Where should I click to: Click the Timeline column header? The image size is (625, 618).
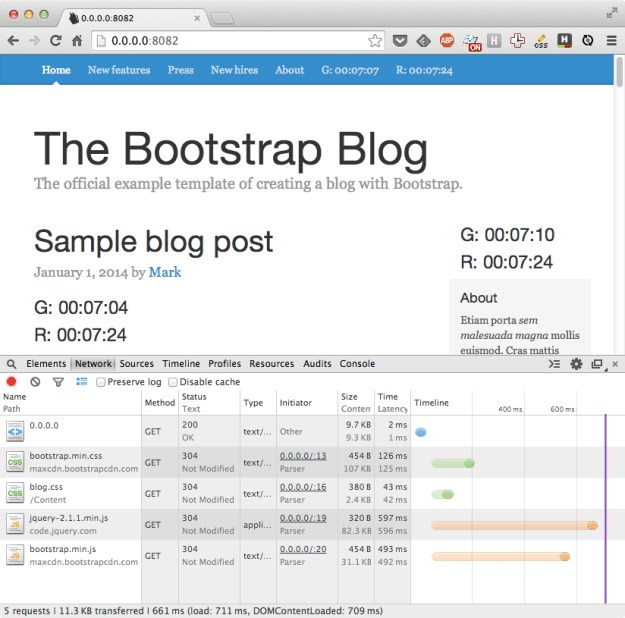click(x=433, y=403)
